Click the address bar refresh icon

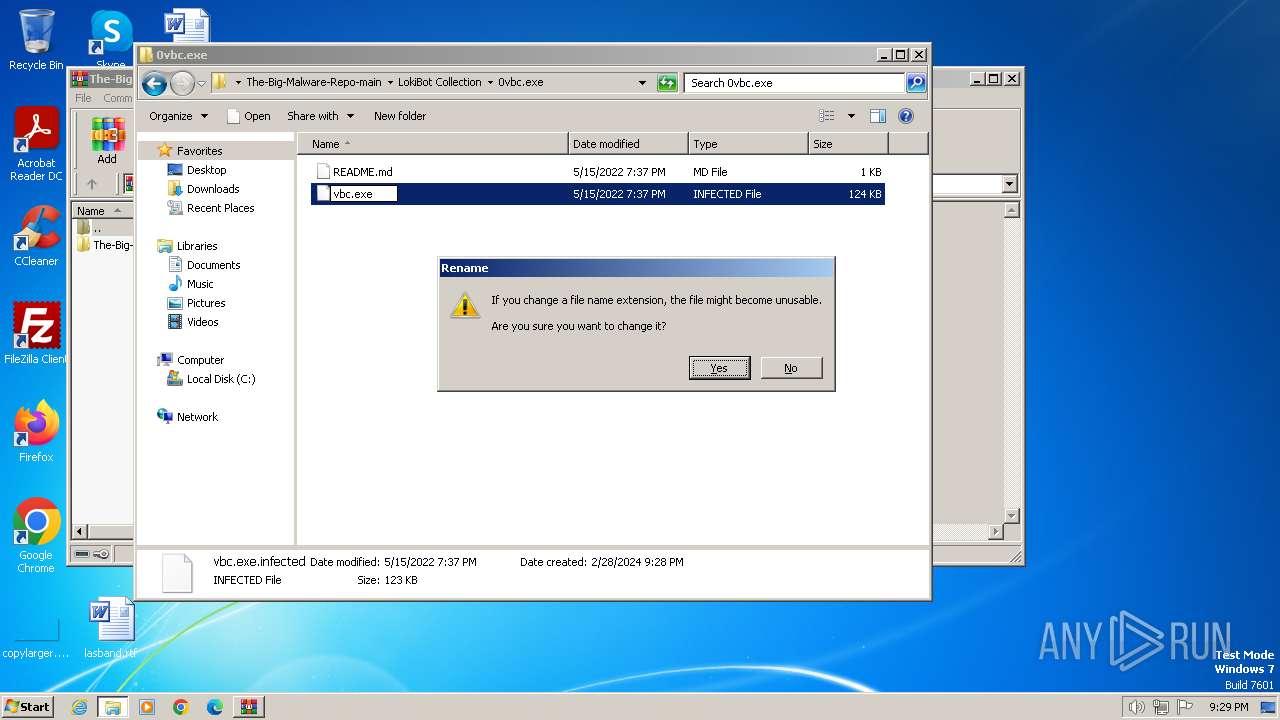(667, 83)
